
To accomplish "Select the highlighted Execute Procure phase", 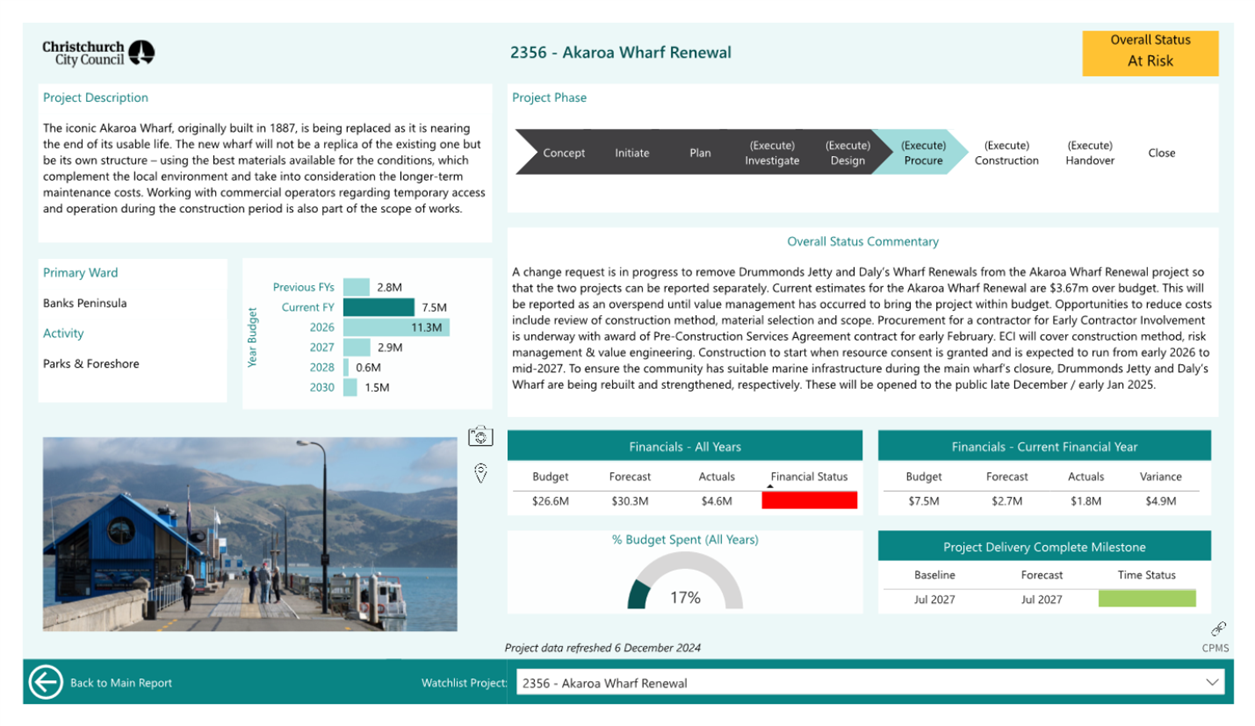I will 923,153.
